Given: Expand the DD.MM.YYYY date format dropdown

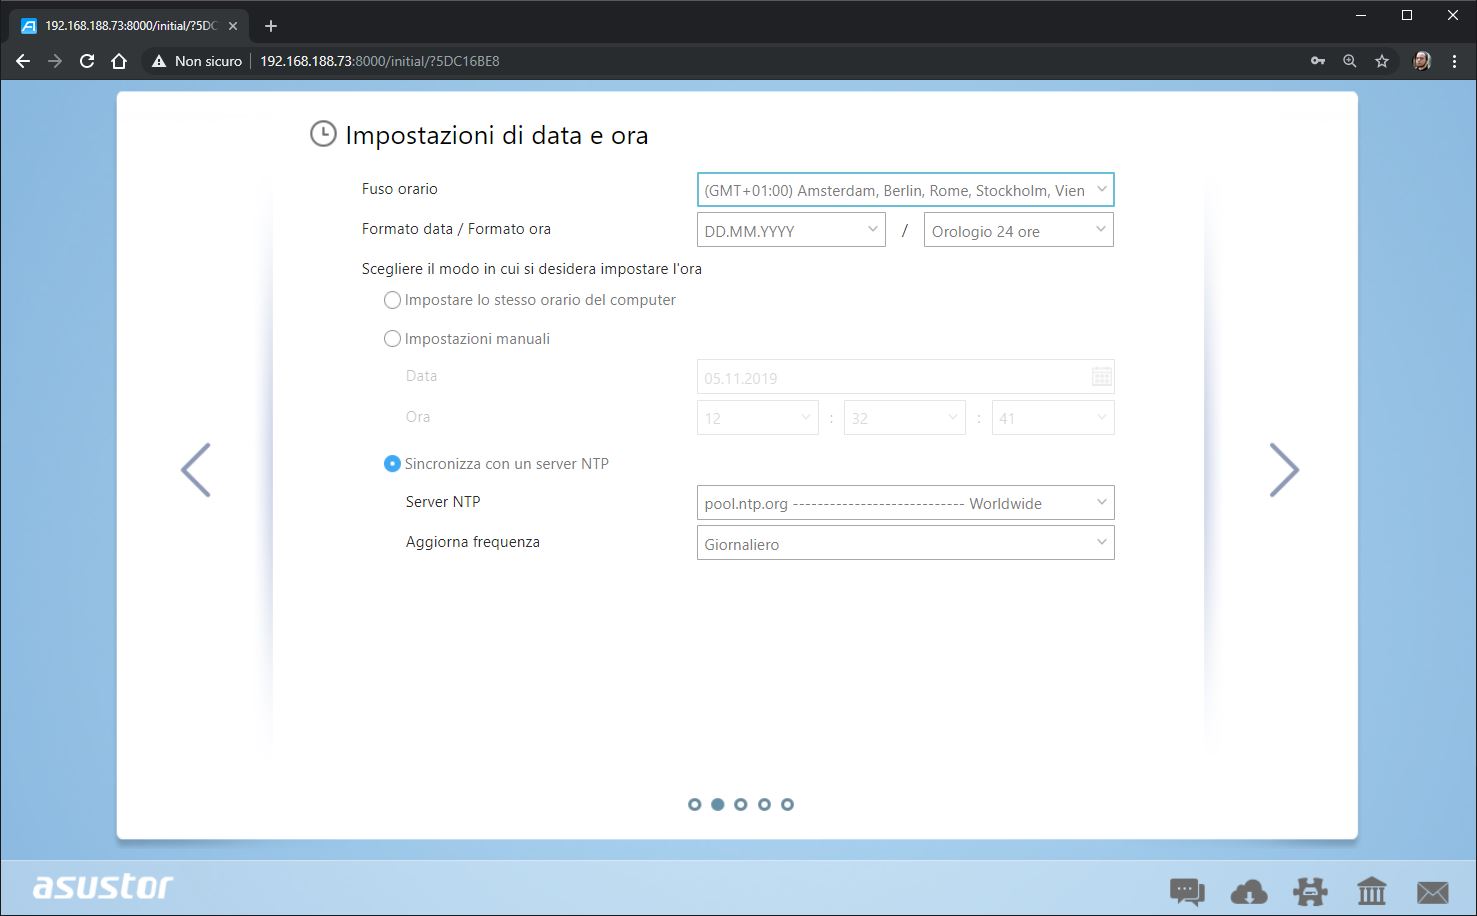Looking at the screenshot, I should (791, 230).
